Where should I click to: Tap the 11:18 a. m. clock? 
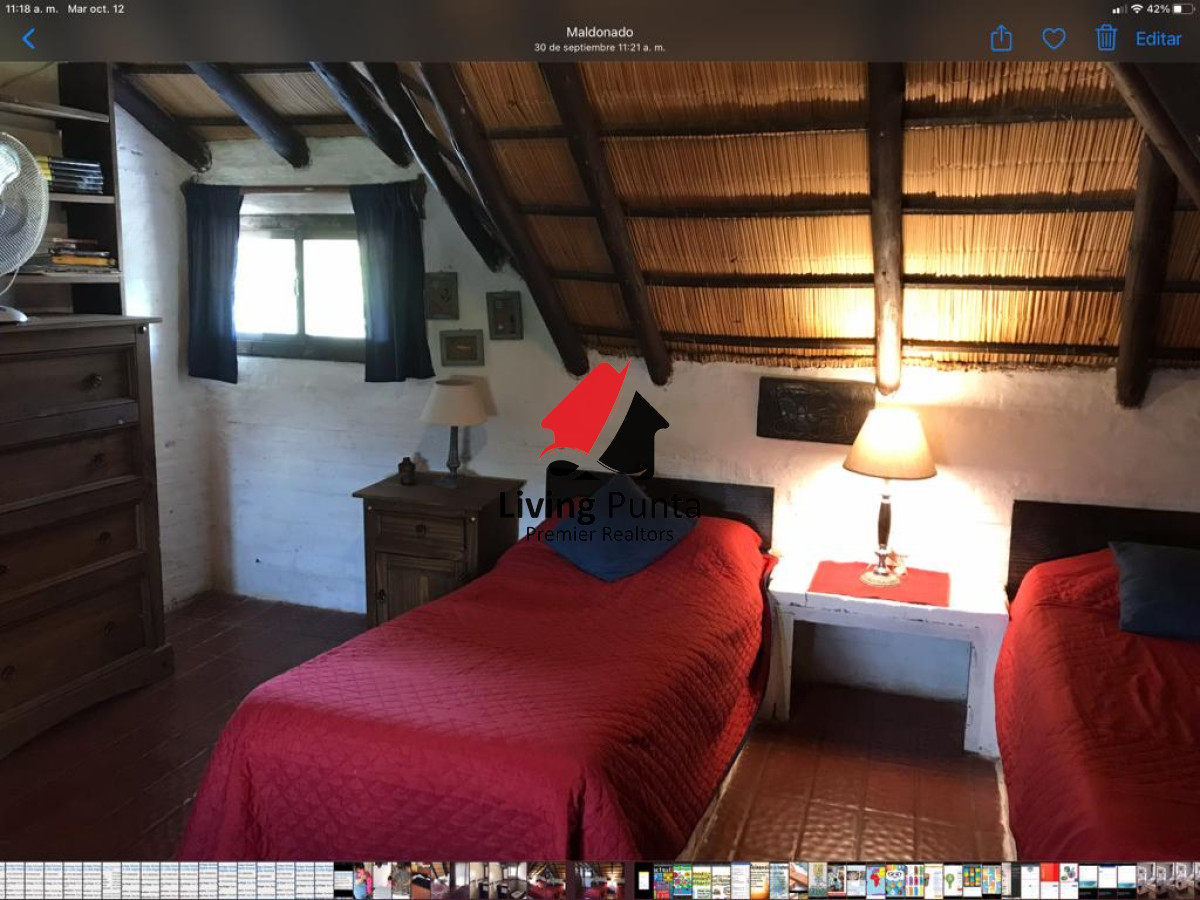click(31, 9)
